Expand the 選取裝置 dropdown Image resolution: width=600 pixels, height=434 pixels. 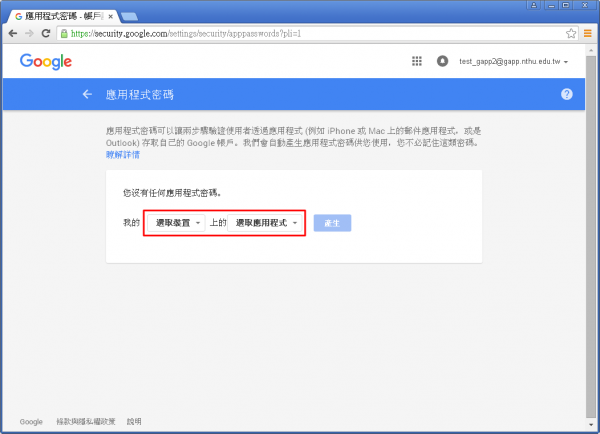[x=174, y=222]
